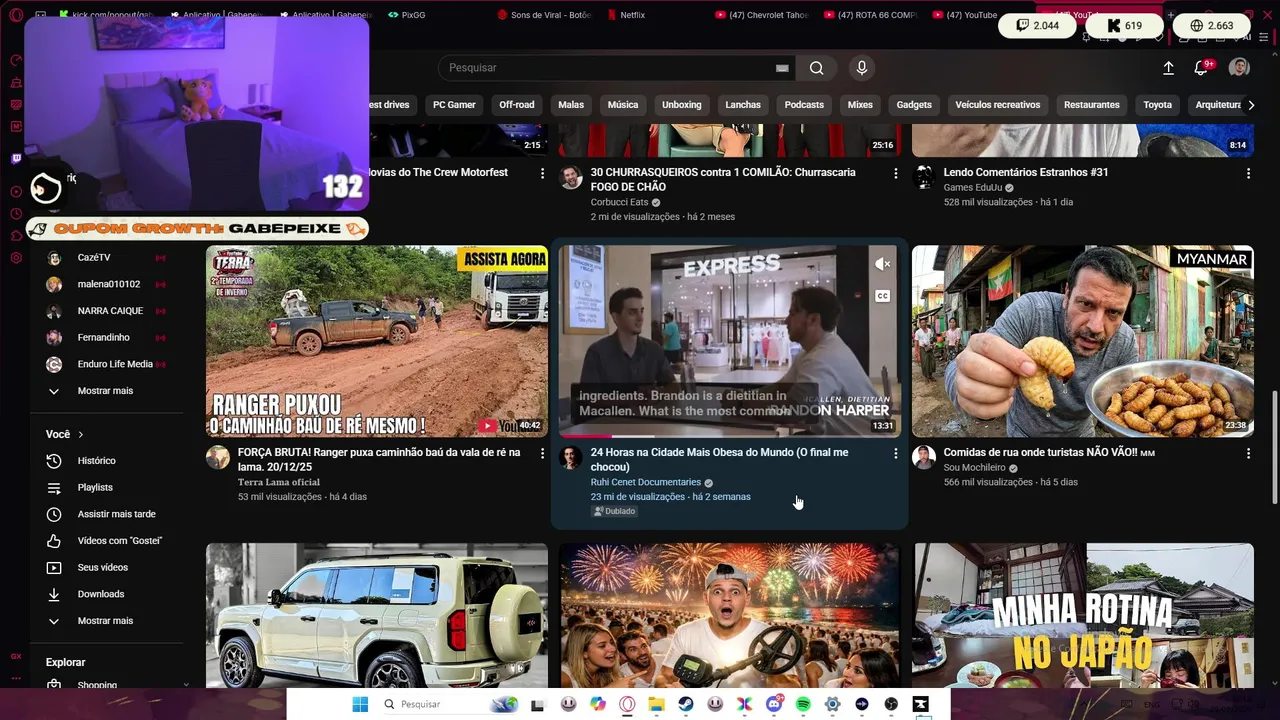Screen dimensions: 1280x720
Task: Open File Explorer from the taskbar
Action: [x=656, y=704]
